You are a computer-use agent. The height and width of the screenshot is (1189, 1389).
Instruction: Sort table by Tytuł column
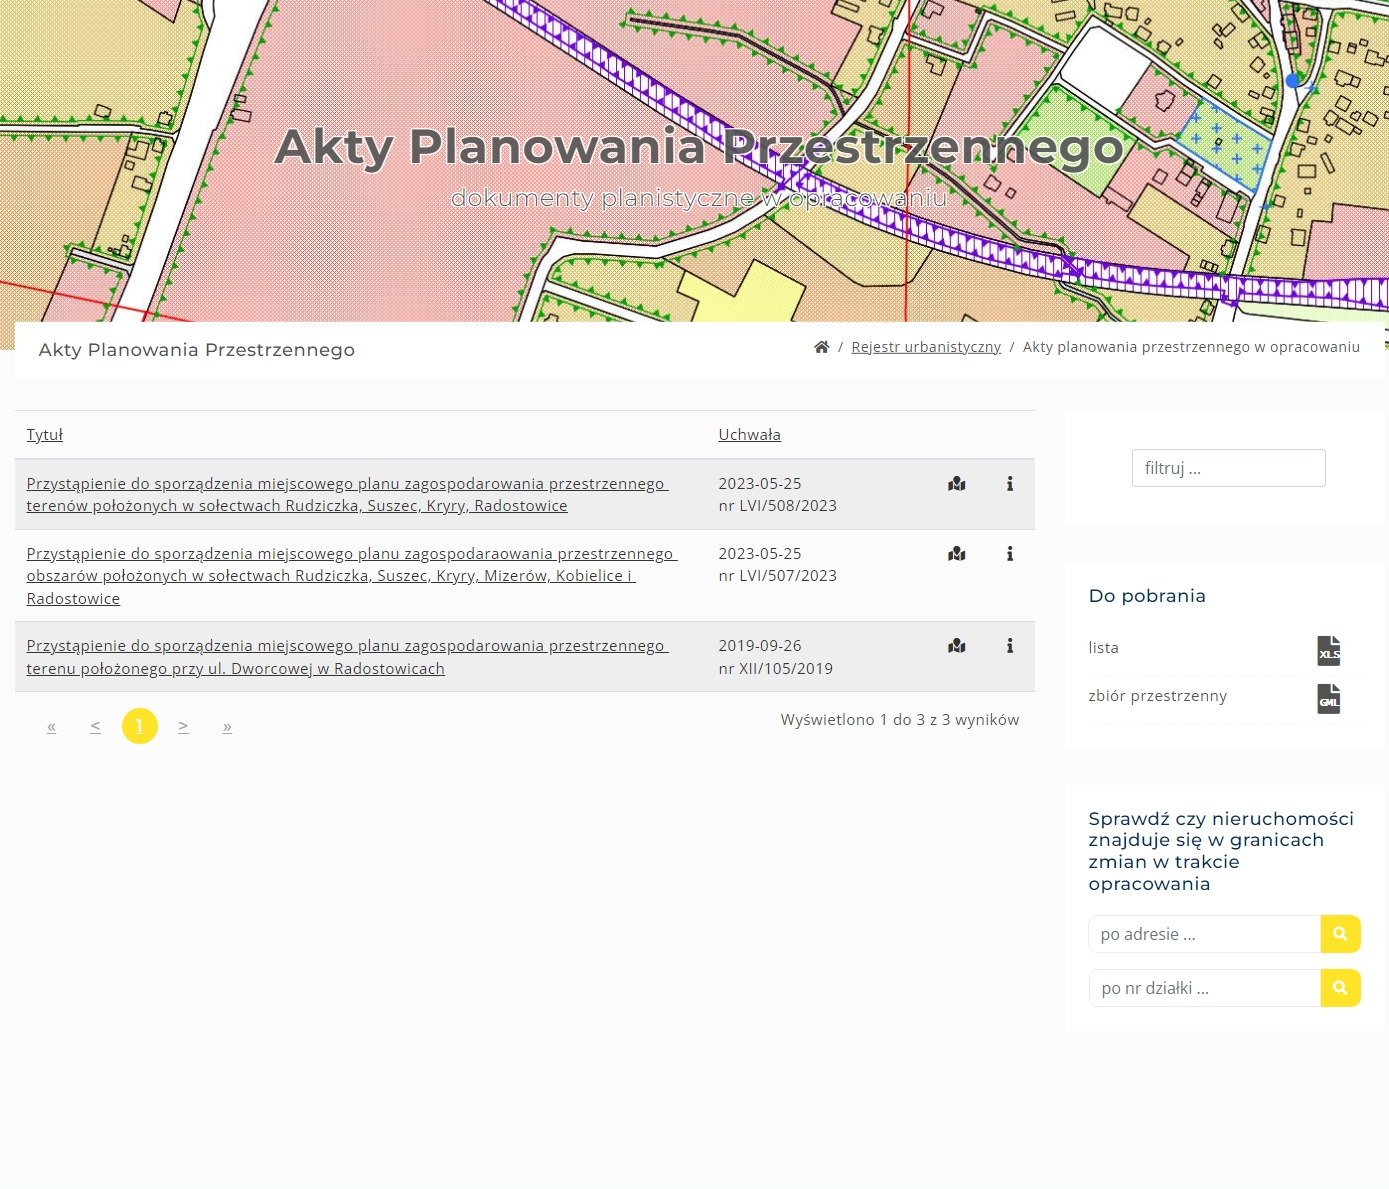pos(45,435)
